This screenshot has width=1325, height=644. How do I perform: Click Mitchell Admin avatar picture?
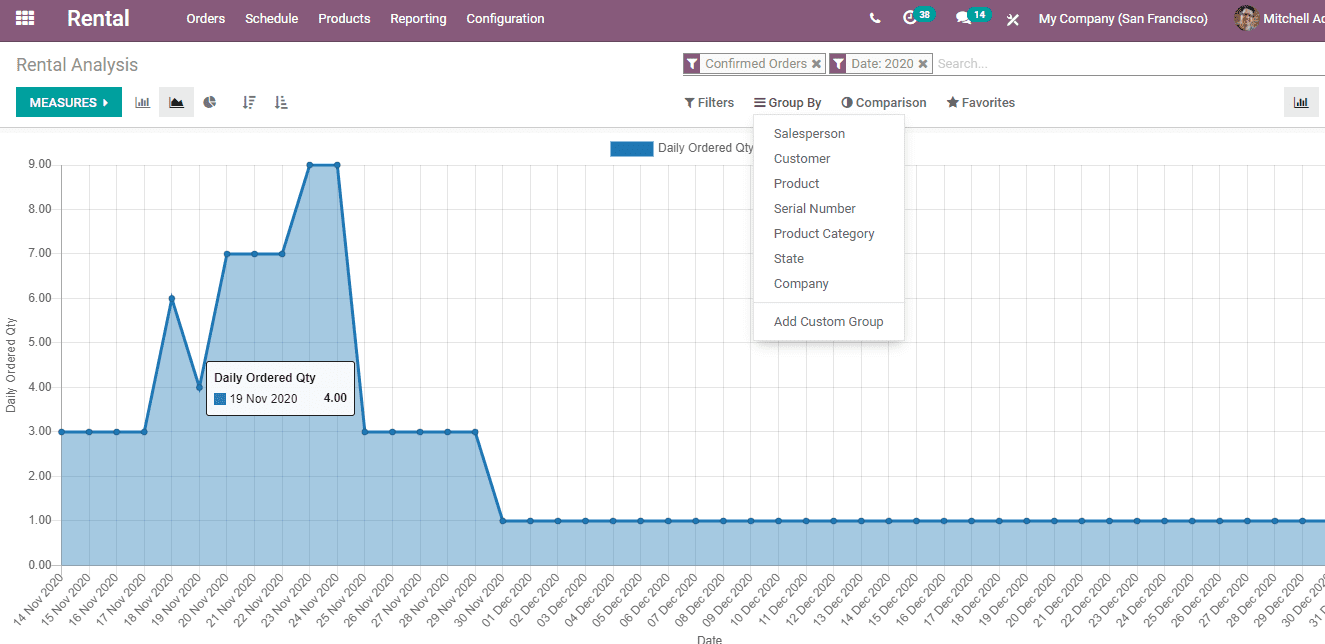pyautogui.click(x=1246, y=18)
